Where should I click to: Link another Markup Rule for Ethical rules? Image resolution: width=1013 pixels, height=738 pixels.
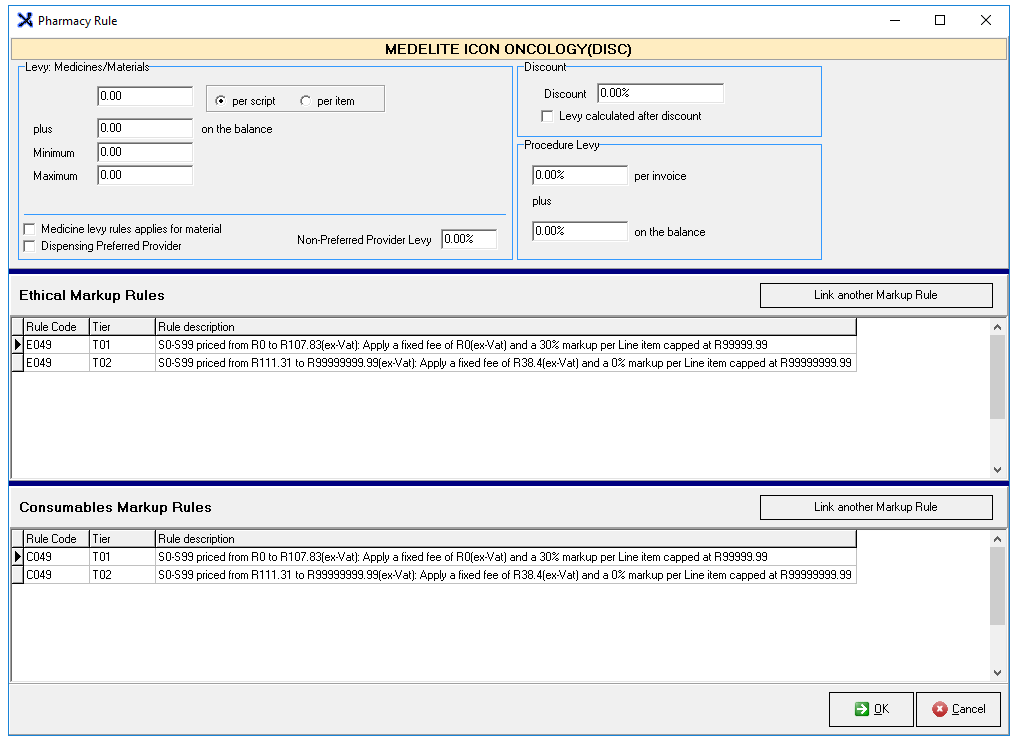click(875, 295)
